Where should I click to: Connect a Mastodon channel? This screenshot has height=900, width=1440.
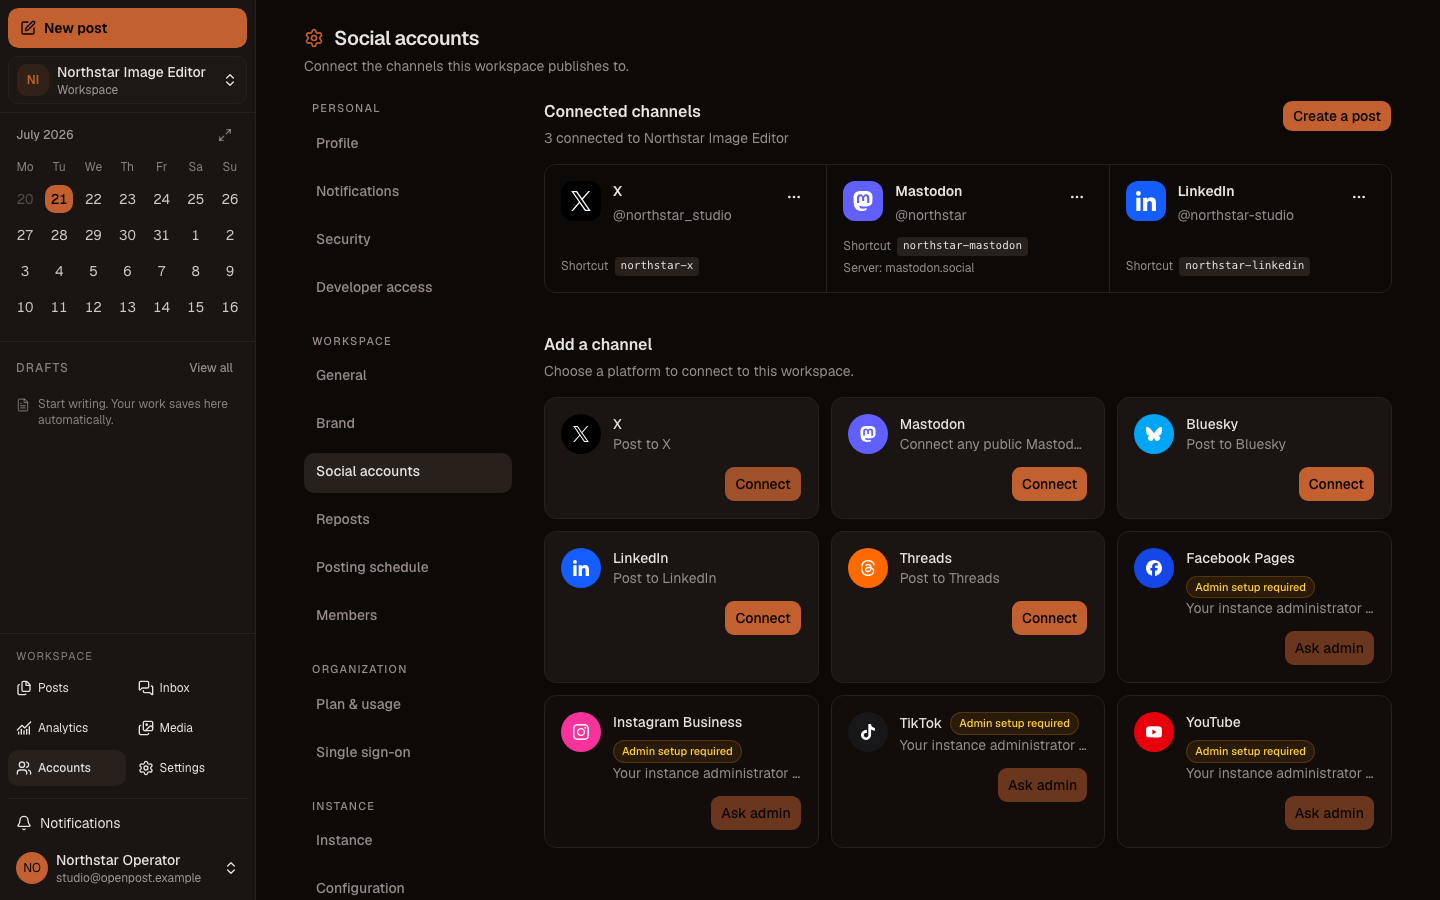[x=1049, y=484]
